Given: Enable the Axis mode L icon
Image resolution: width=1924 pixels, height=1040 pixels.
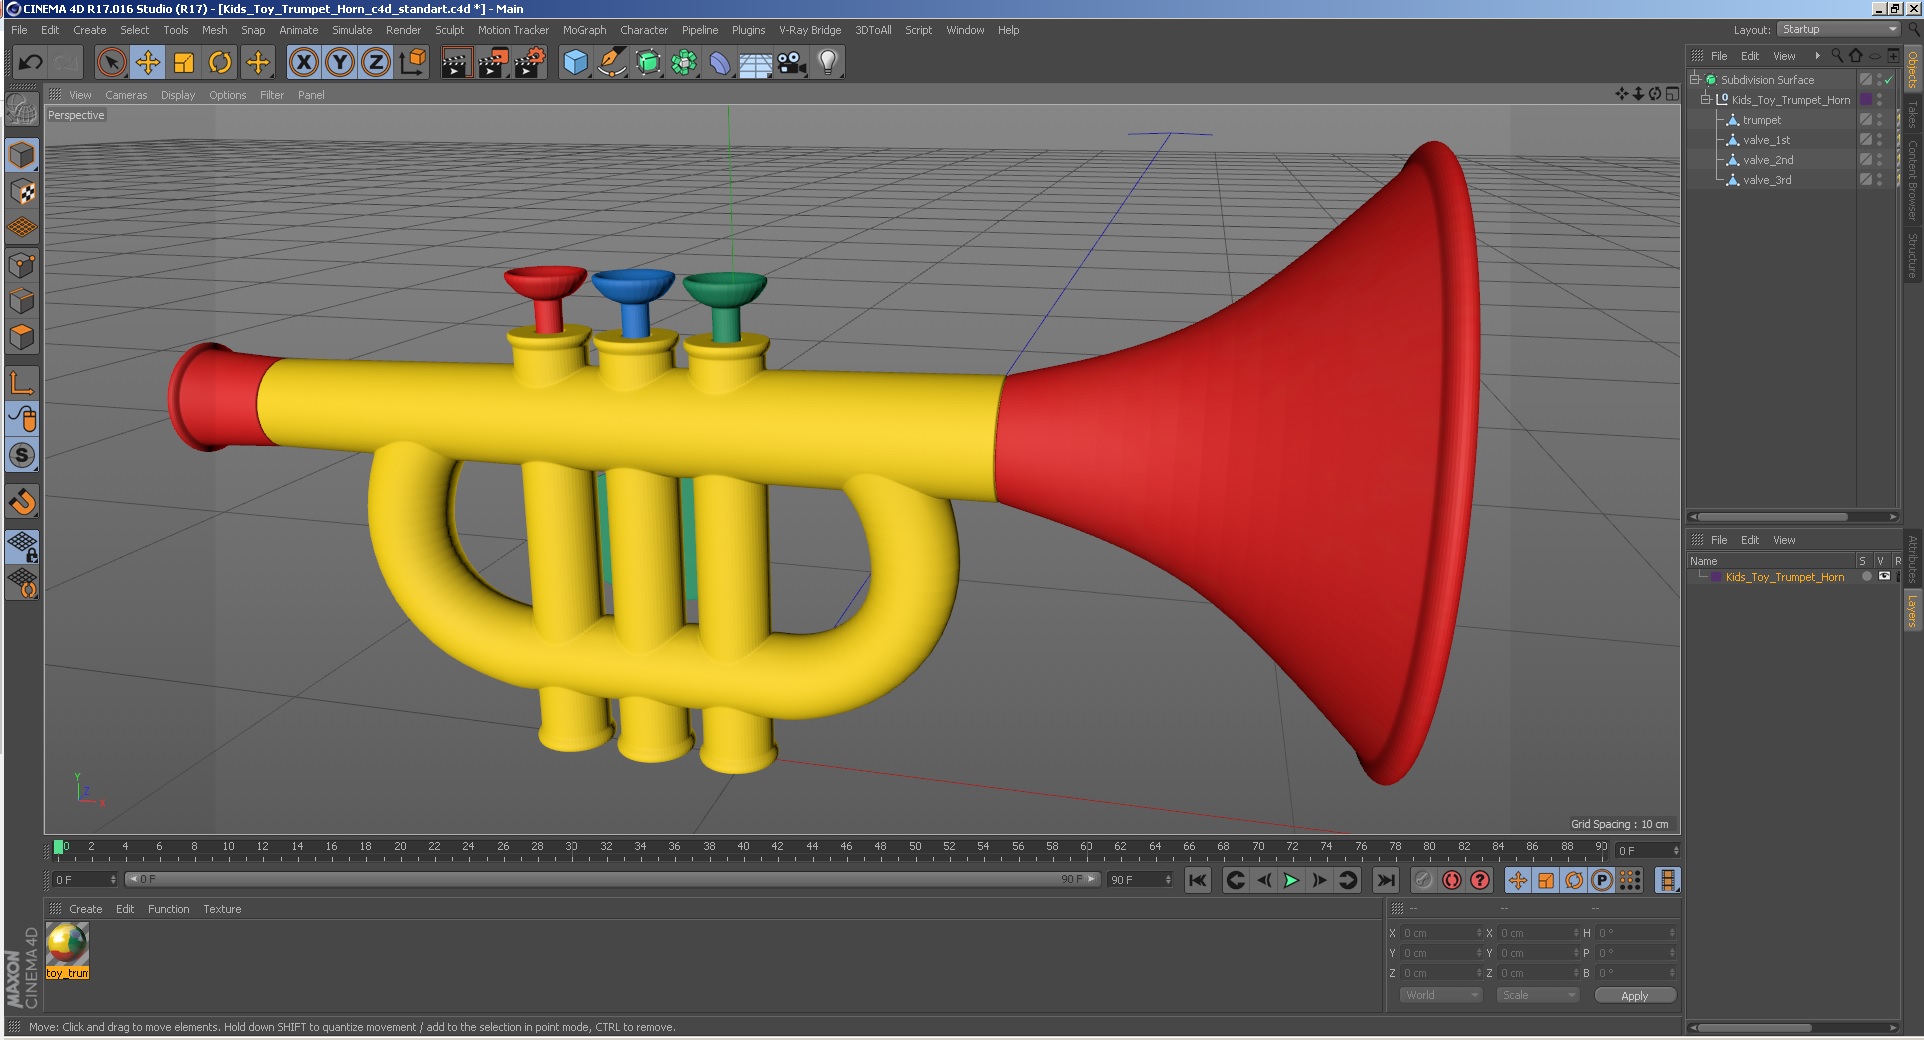Looking at the screenshot, I should 22,382.
